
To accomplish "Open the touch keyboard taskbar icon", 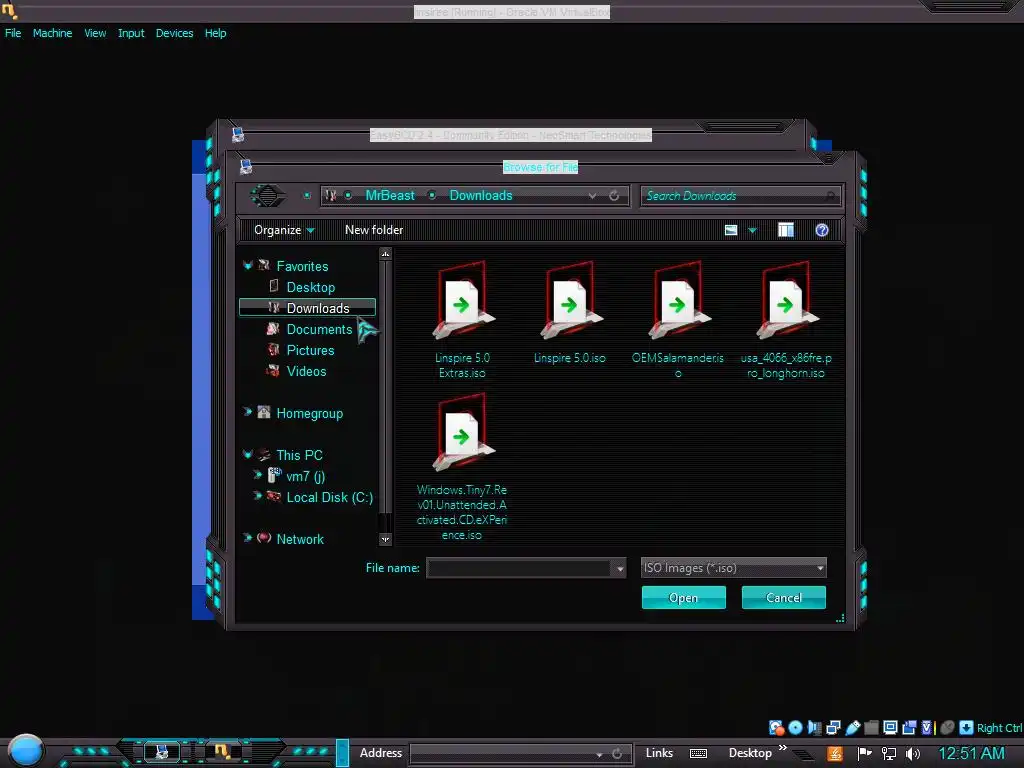I will click(x=698, y=754).
